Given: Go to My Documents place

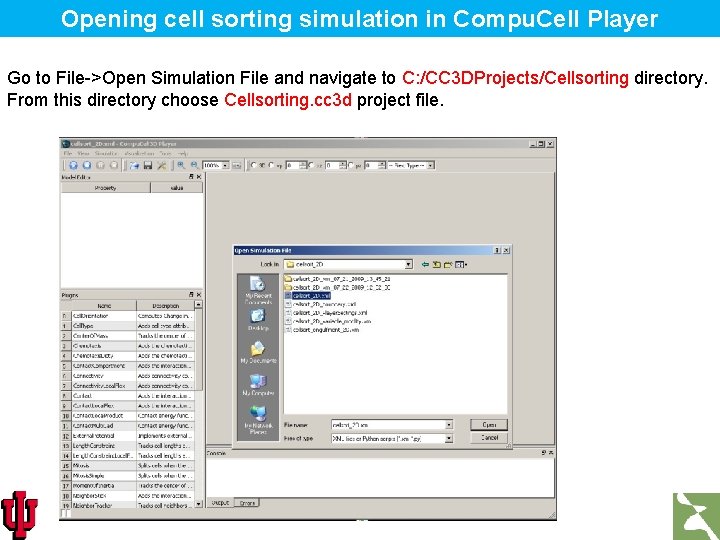Looking at the screenshot, I should click(258, 353).
